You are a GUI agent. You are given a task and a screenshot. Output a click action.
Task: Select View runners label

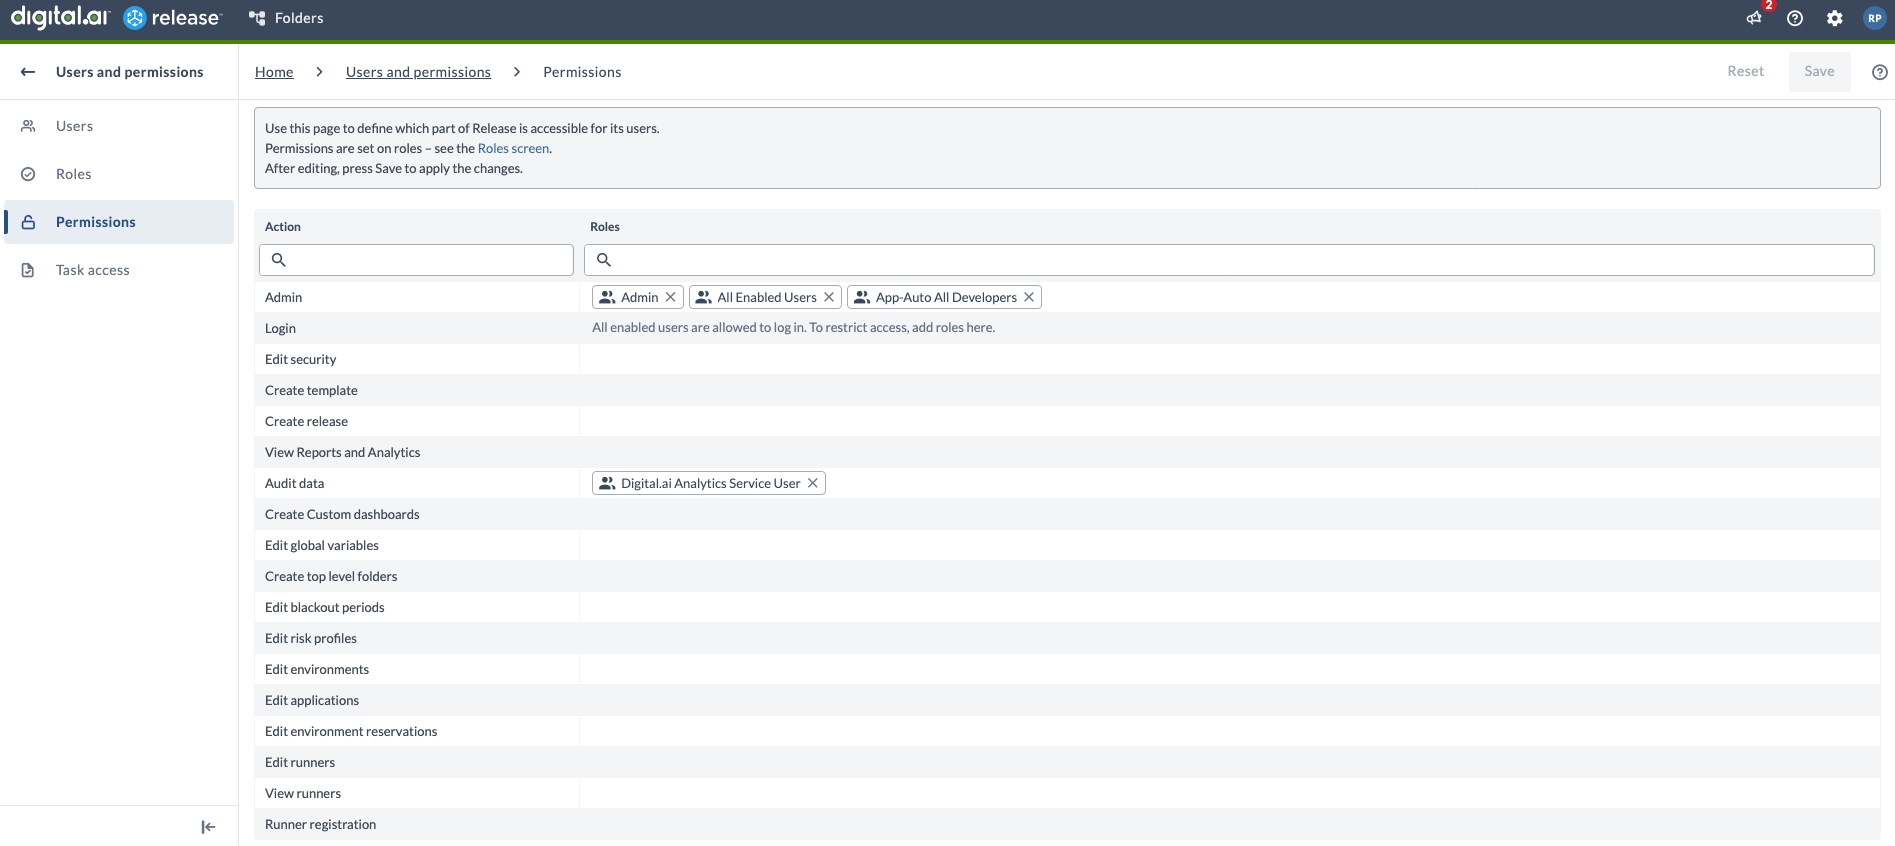[x=303, y=793]
